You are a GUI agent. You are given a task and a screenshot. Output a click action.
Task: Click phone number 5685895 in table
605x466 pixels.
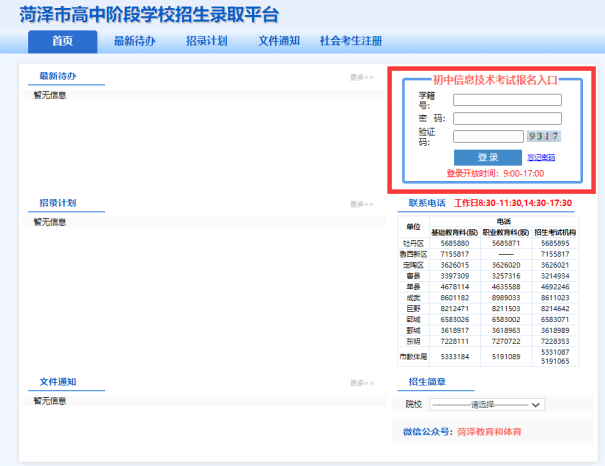tap(555, 243)
